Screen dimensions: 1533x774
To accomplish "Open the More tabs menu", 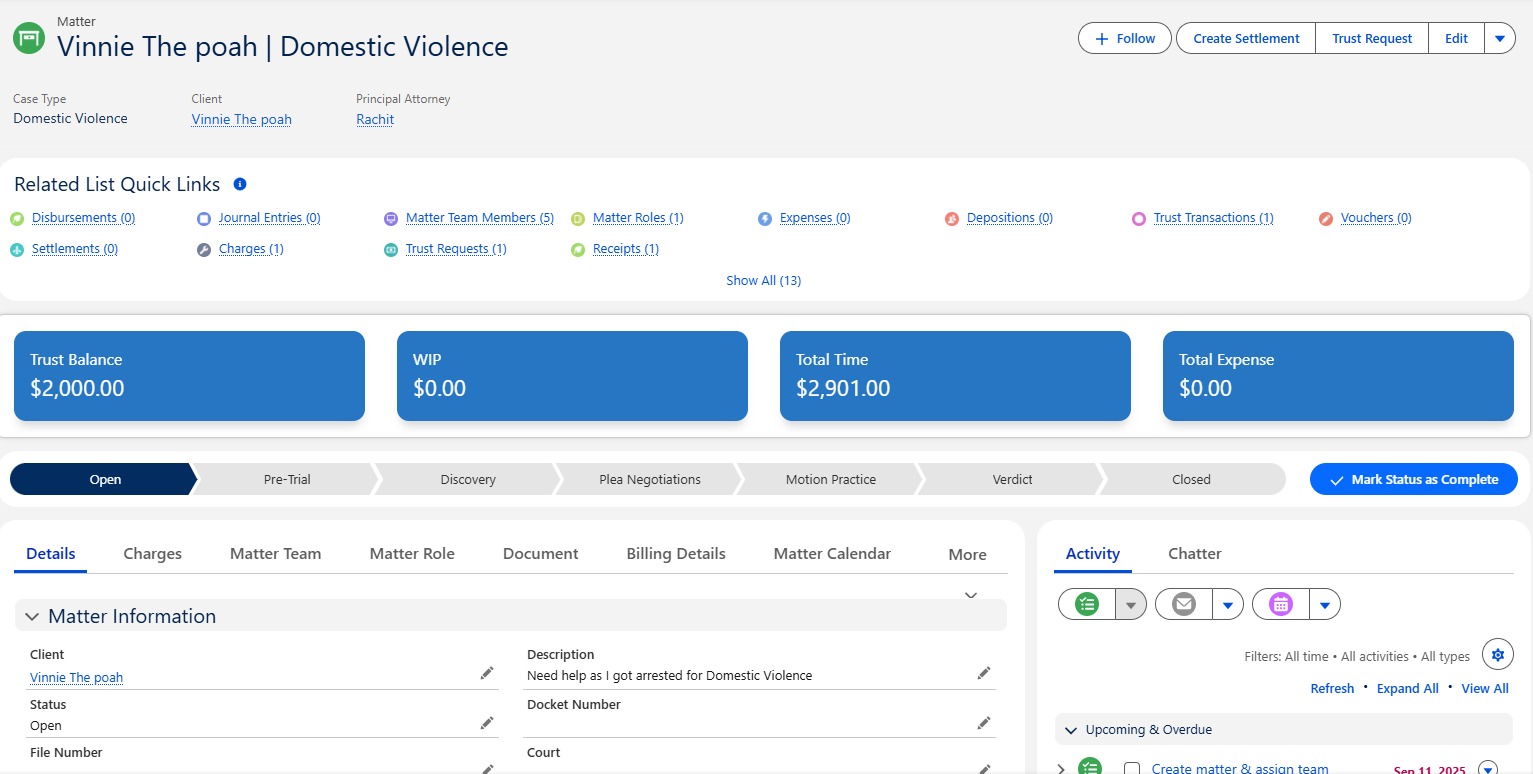I will 967,554.
